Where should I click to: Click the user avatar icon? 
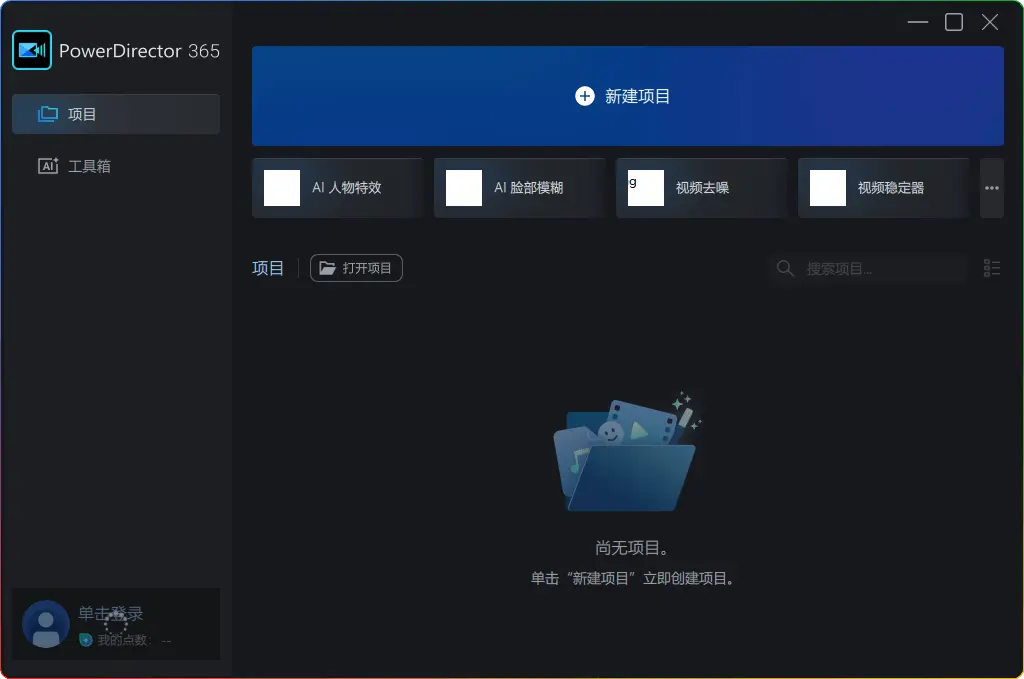tap(46, 624)
